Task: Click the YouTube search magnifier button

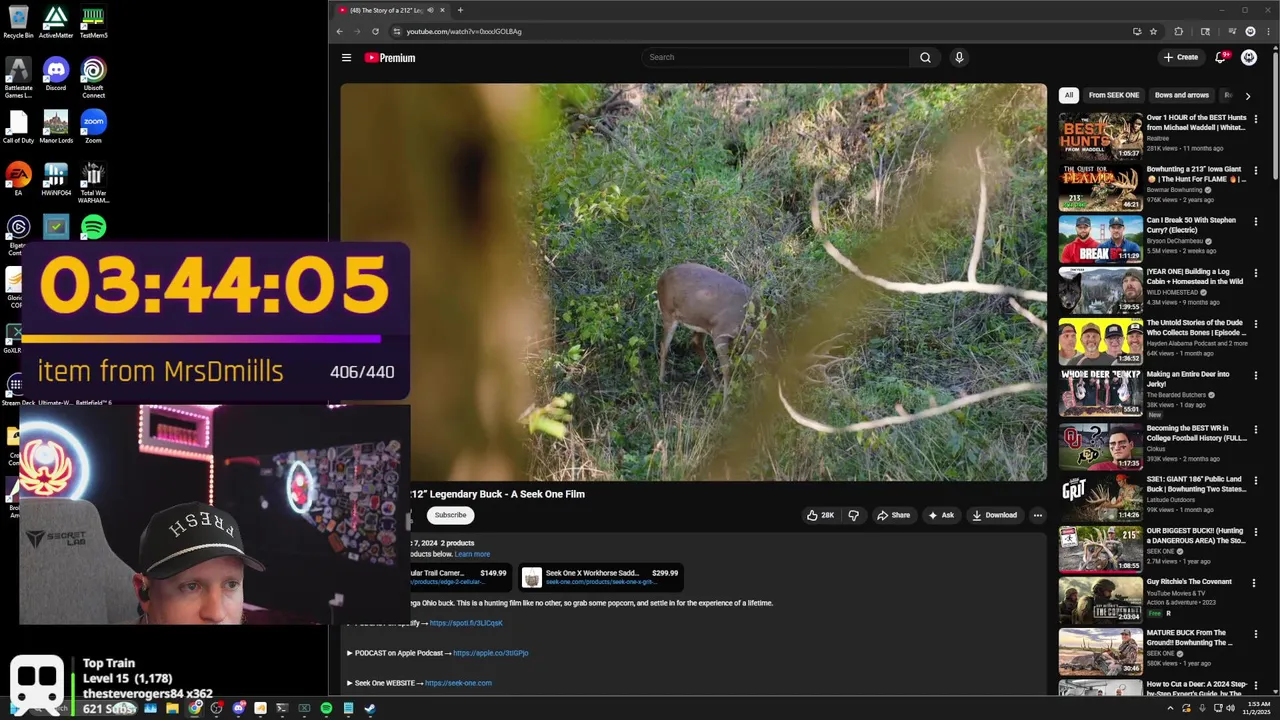Action: click(x=925, y=58)
